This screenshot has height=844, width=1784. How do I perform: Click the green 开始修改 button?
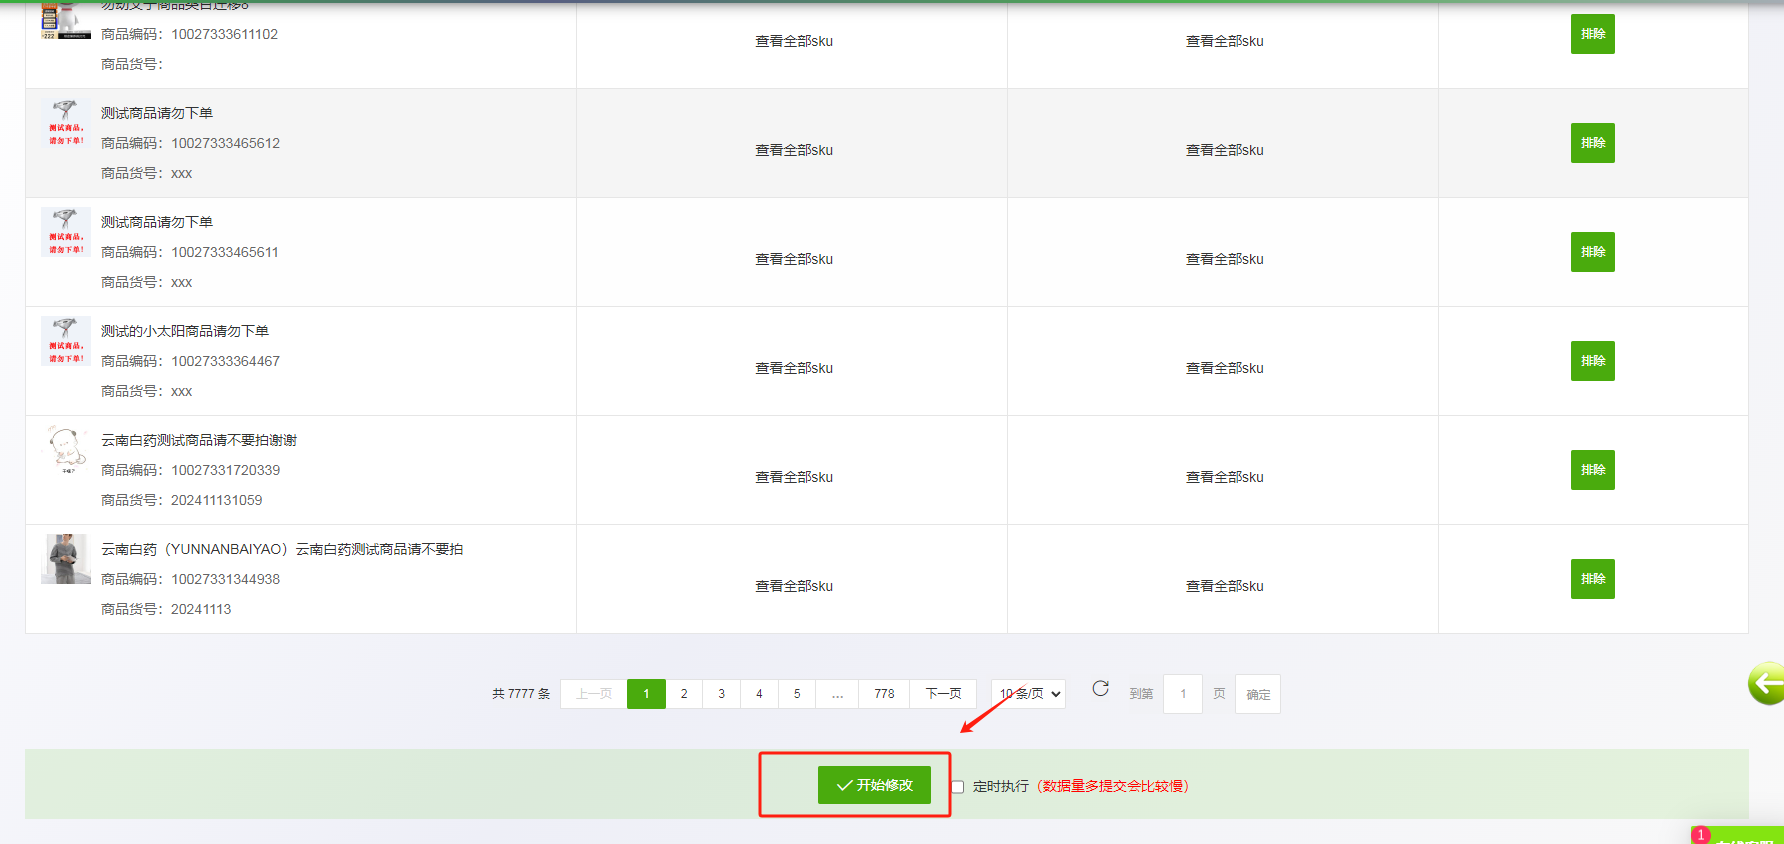874,785
